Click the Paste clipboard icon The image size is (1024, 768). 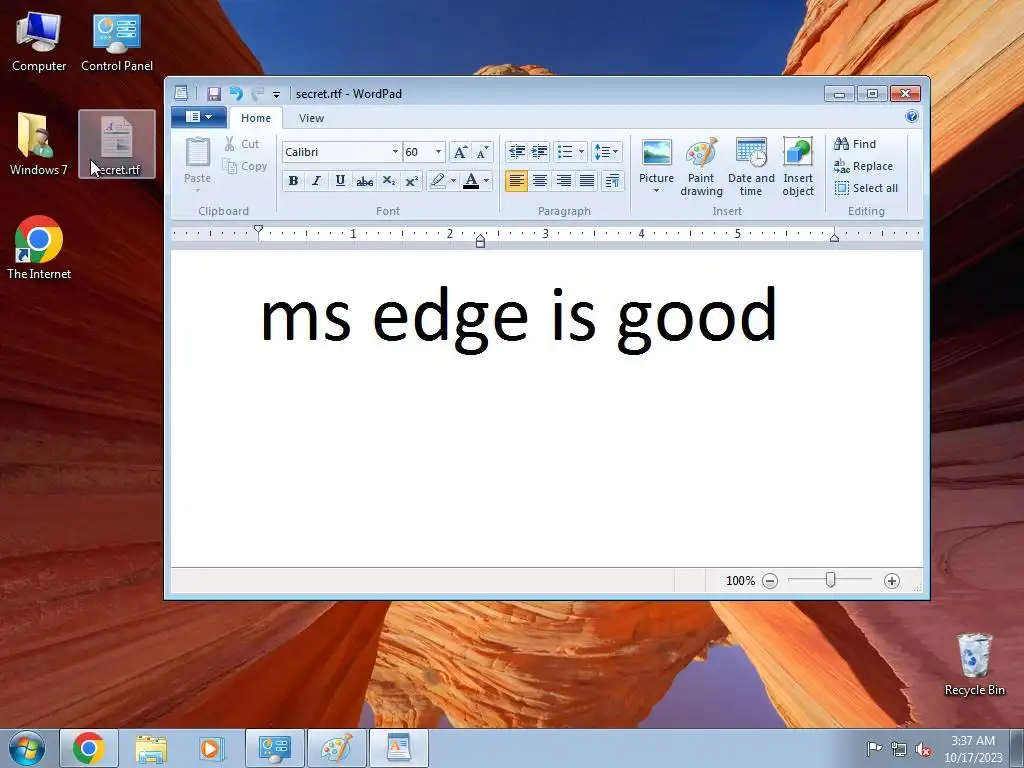click(x=197, y=152)
